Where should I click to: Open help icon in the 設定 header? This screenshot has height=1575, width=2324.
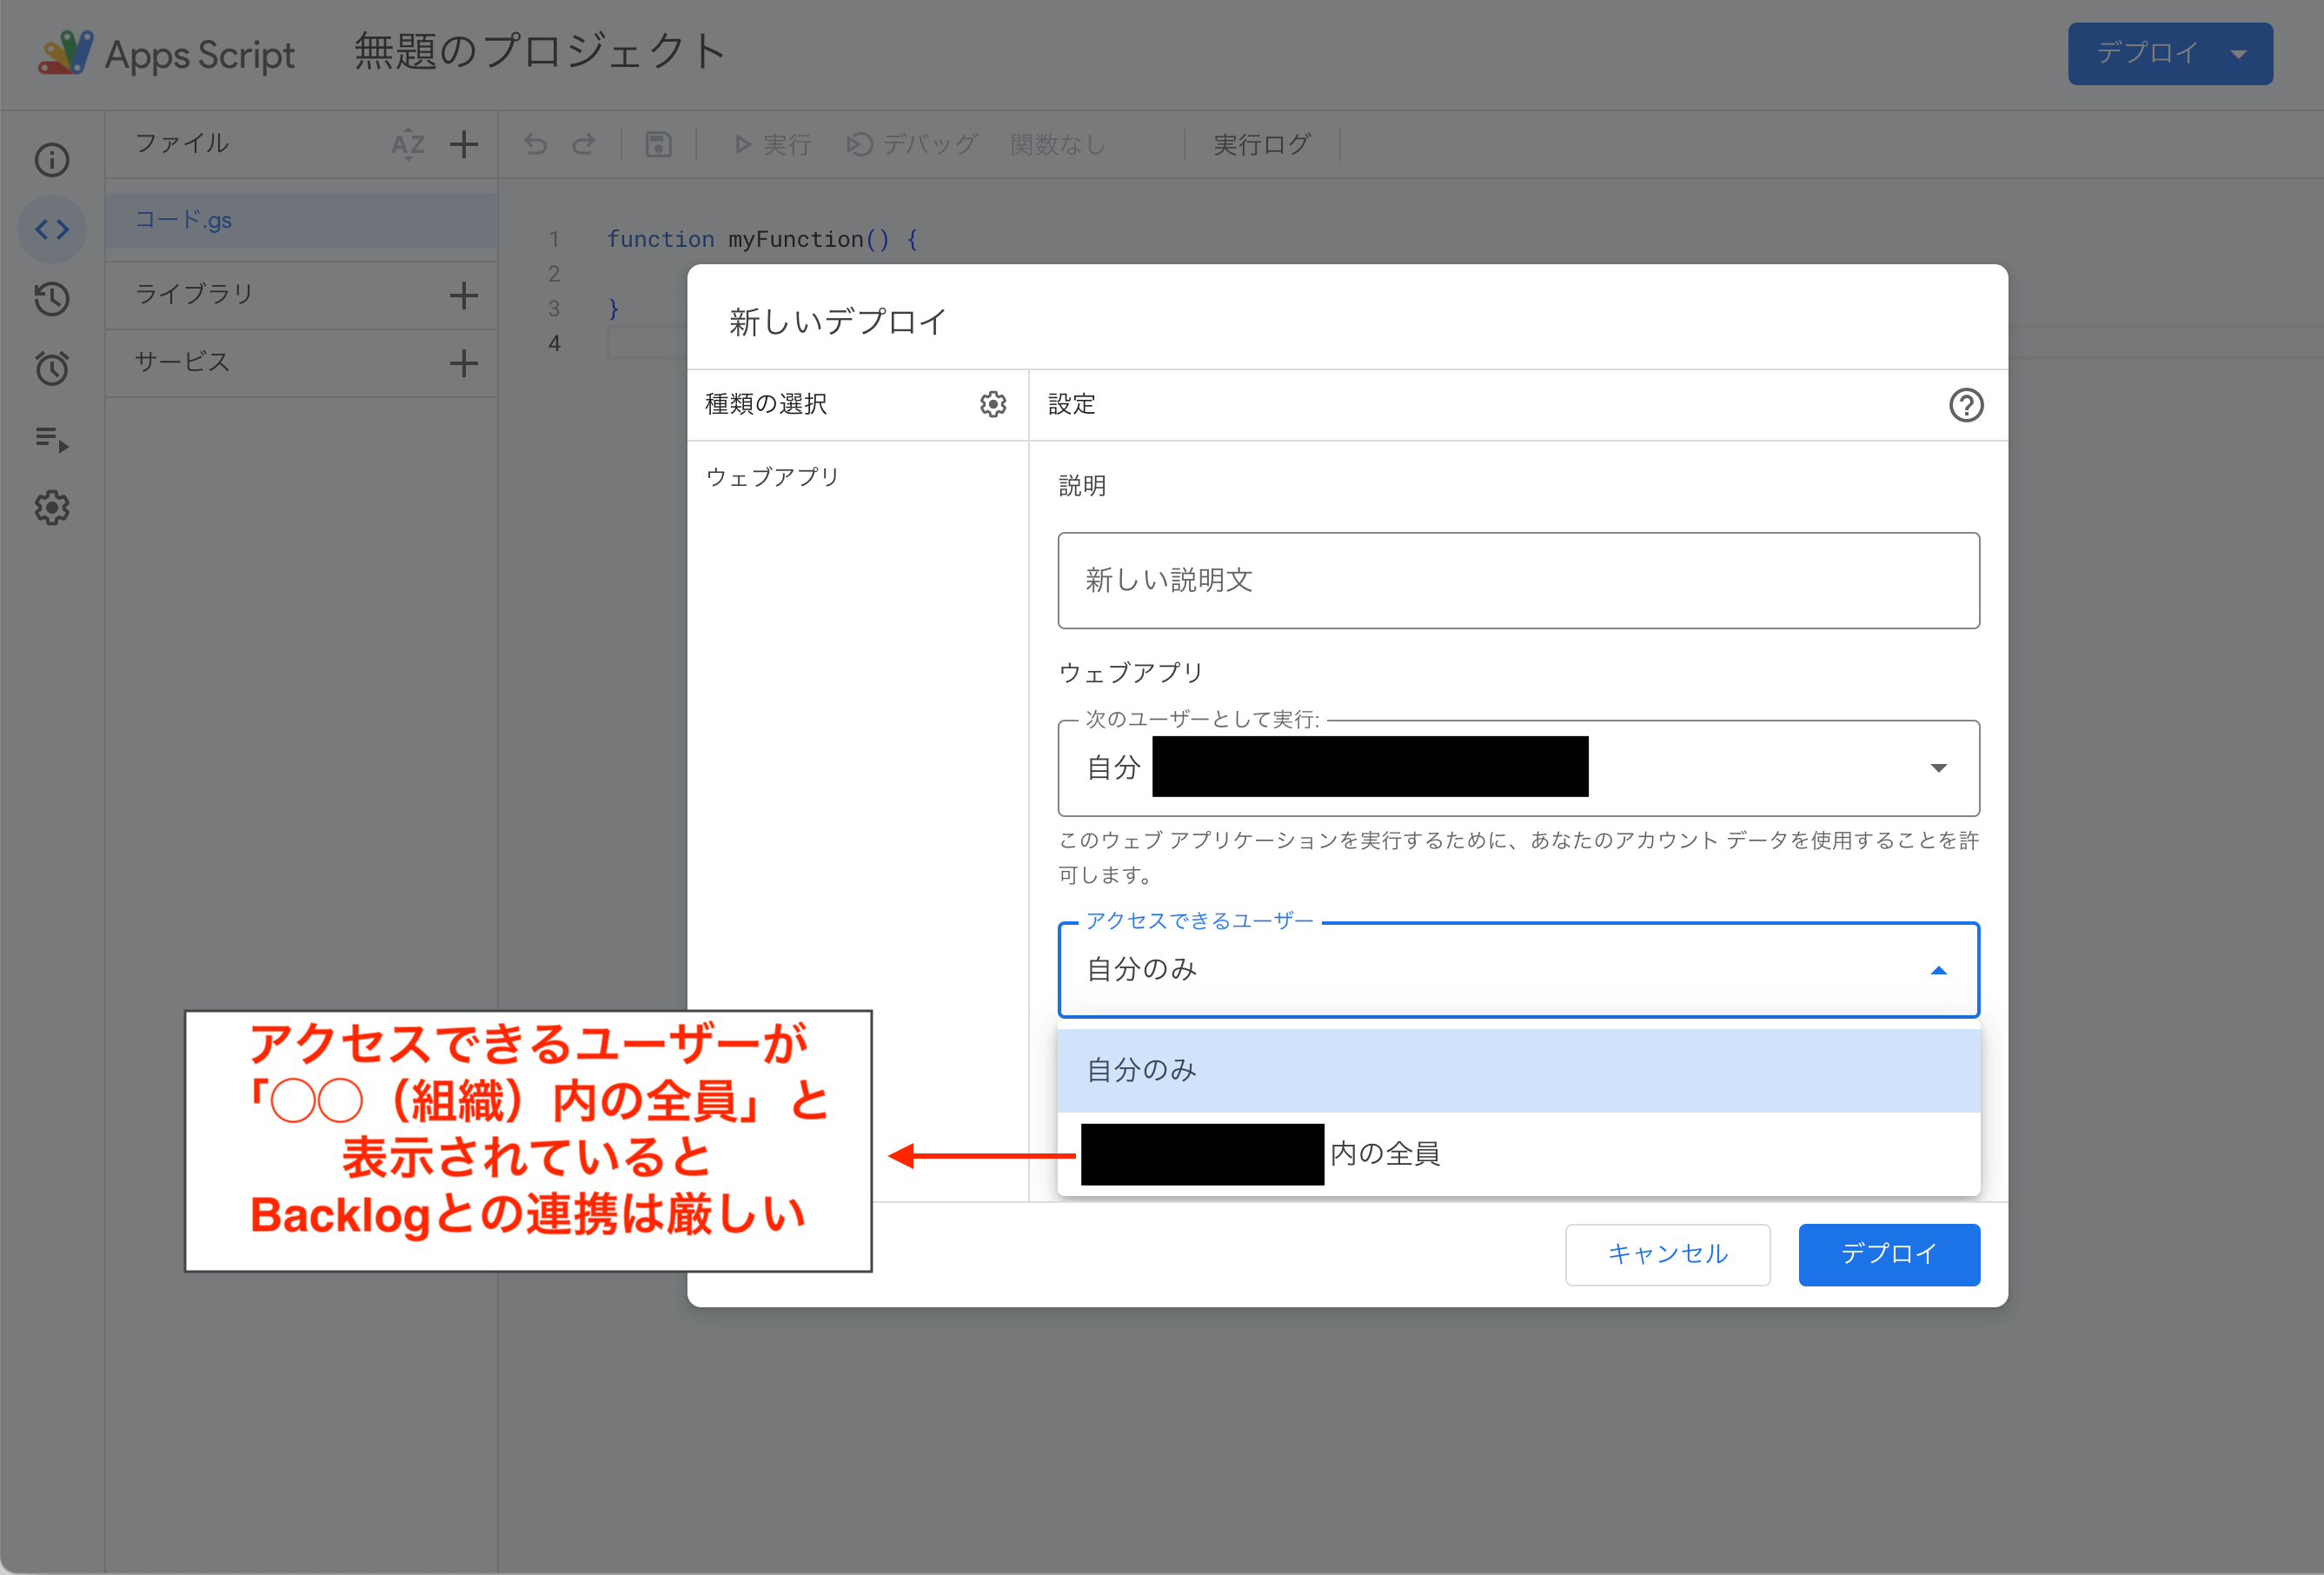(x=1966, y=405)
